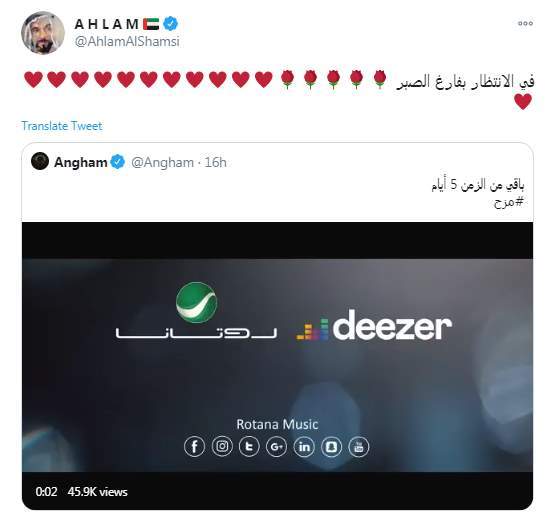Viewport: 550px width, 515px height.
Task: Click the LinkedIn icon in the video
Action: click(x=304, y=446)
